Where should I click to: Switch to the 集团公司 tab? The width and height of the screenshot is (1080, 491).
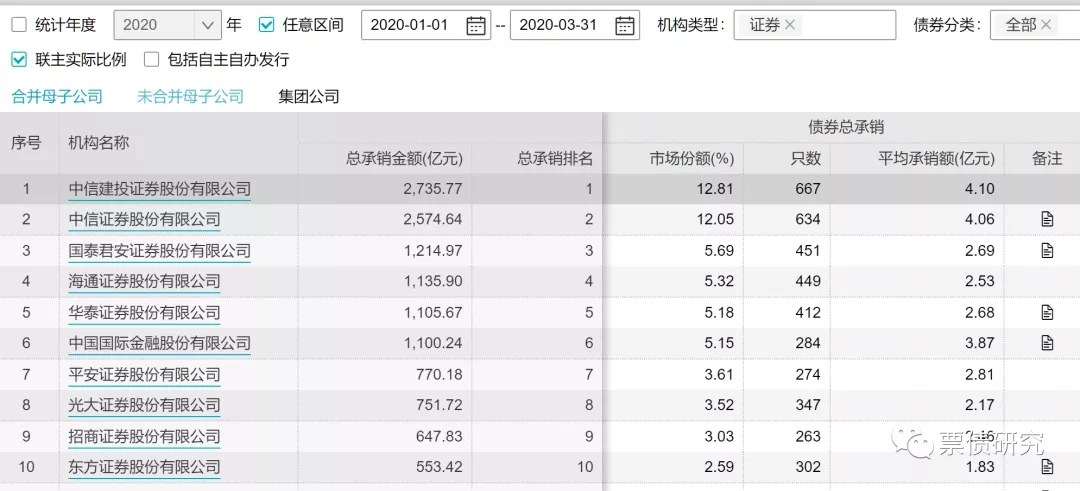309,97
